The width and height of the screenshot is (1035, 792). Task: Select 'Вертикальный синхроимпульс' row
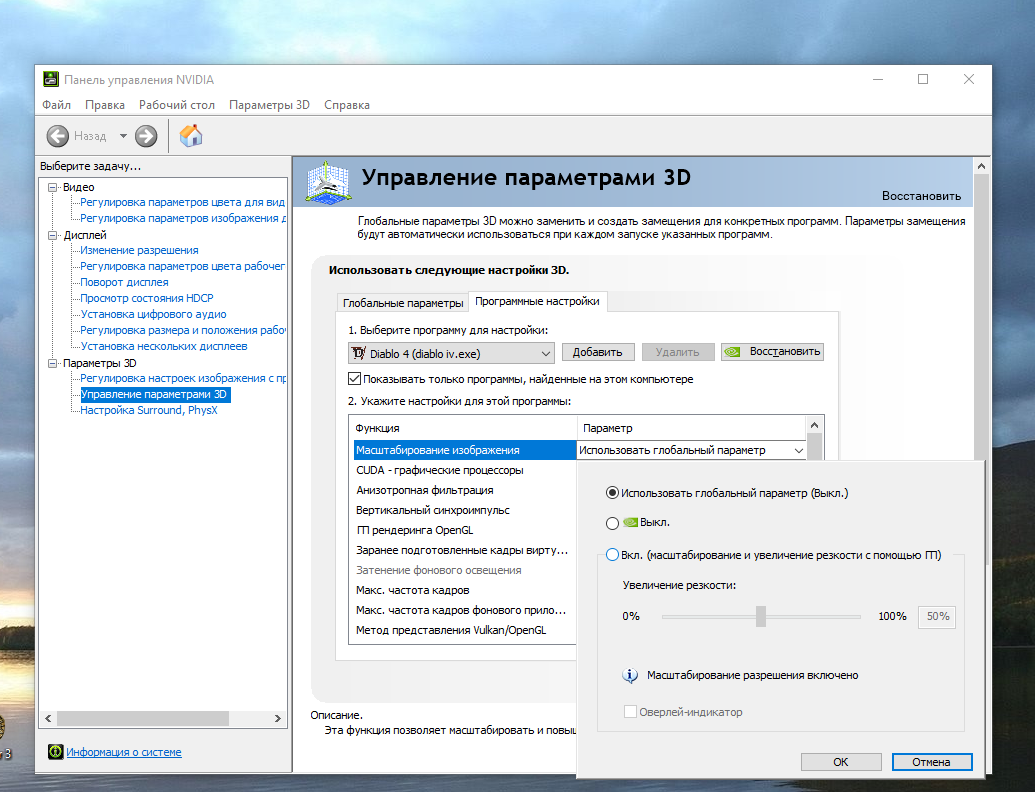[465, 510]
